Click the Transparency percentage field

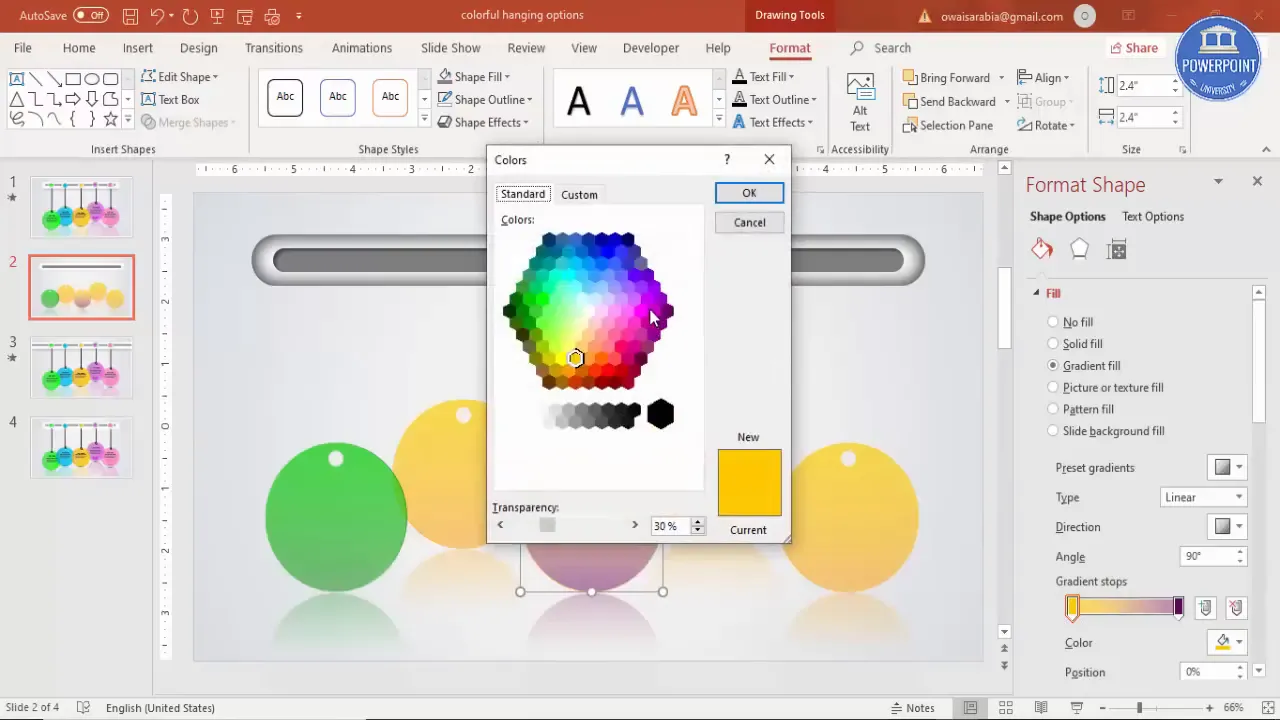(669, 526)
